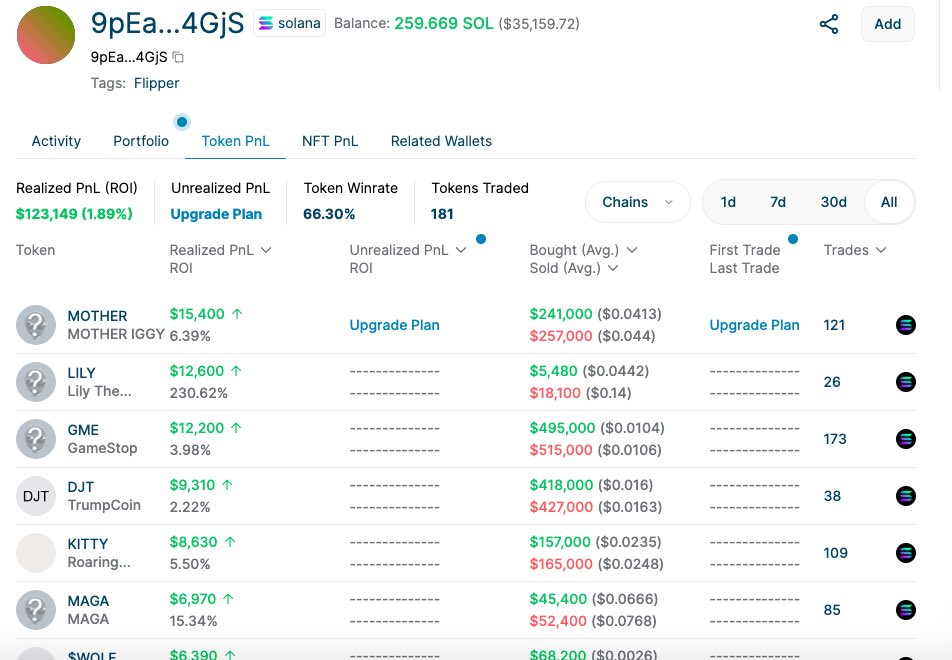Click blue dot beside First Trade column
The width and height of the screenshot is (952, 660).
point(793,239)
